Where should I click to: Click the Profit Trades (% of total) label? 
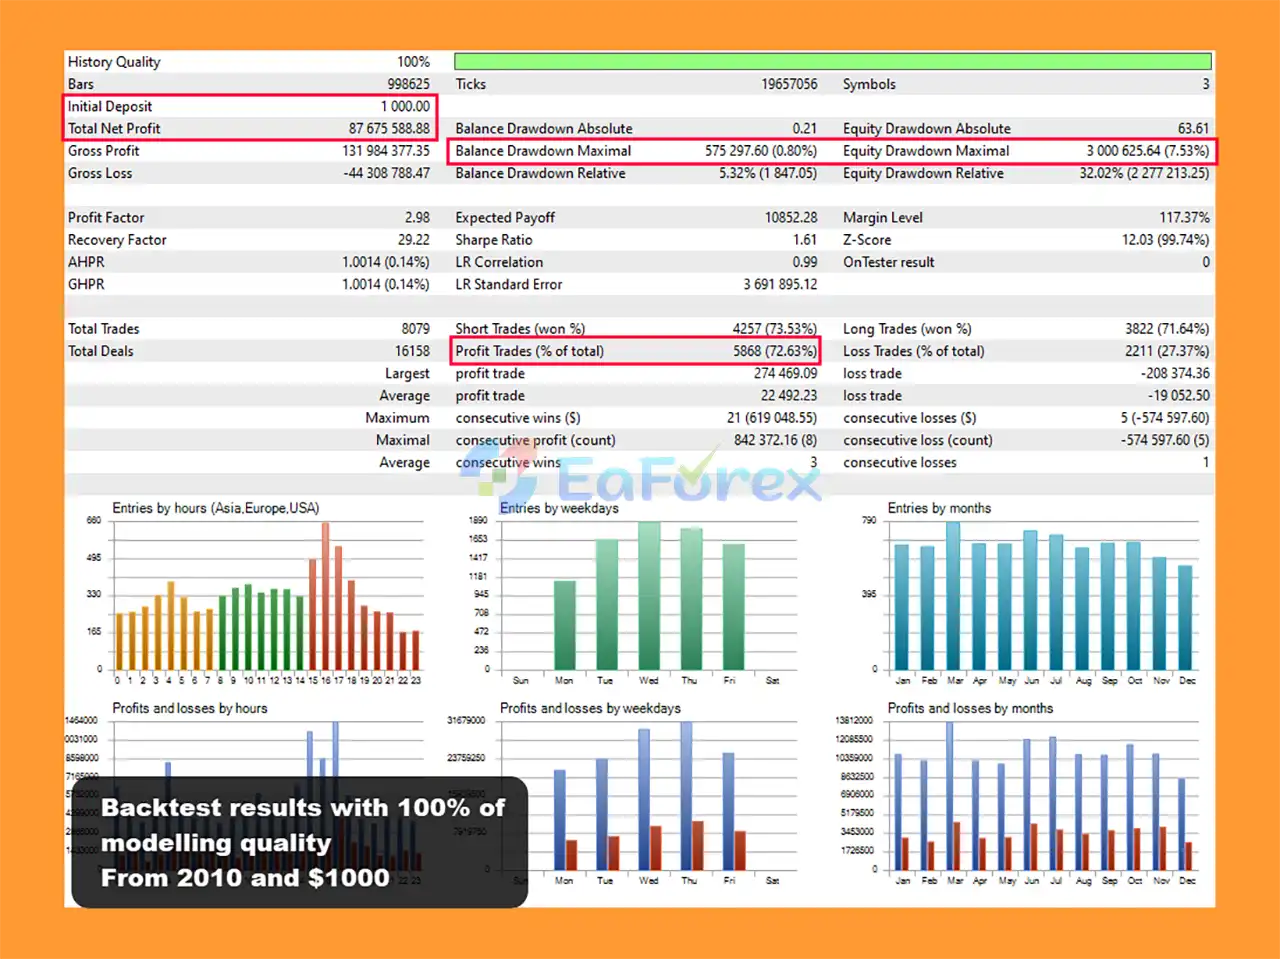coord(529,351)
